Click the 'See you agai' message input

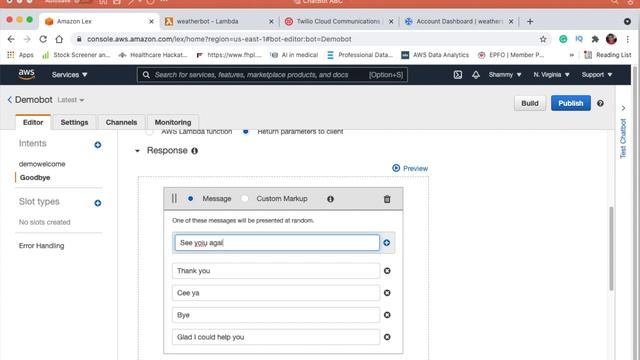pyautogui.click(x=277, y=243)
